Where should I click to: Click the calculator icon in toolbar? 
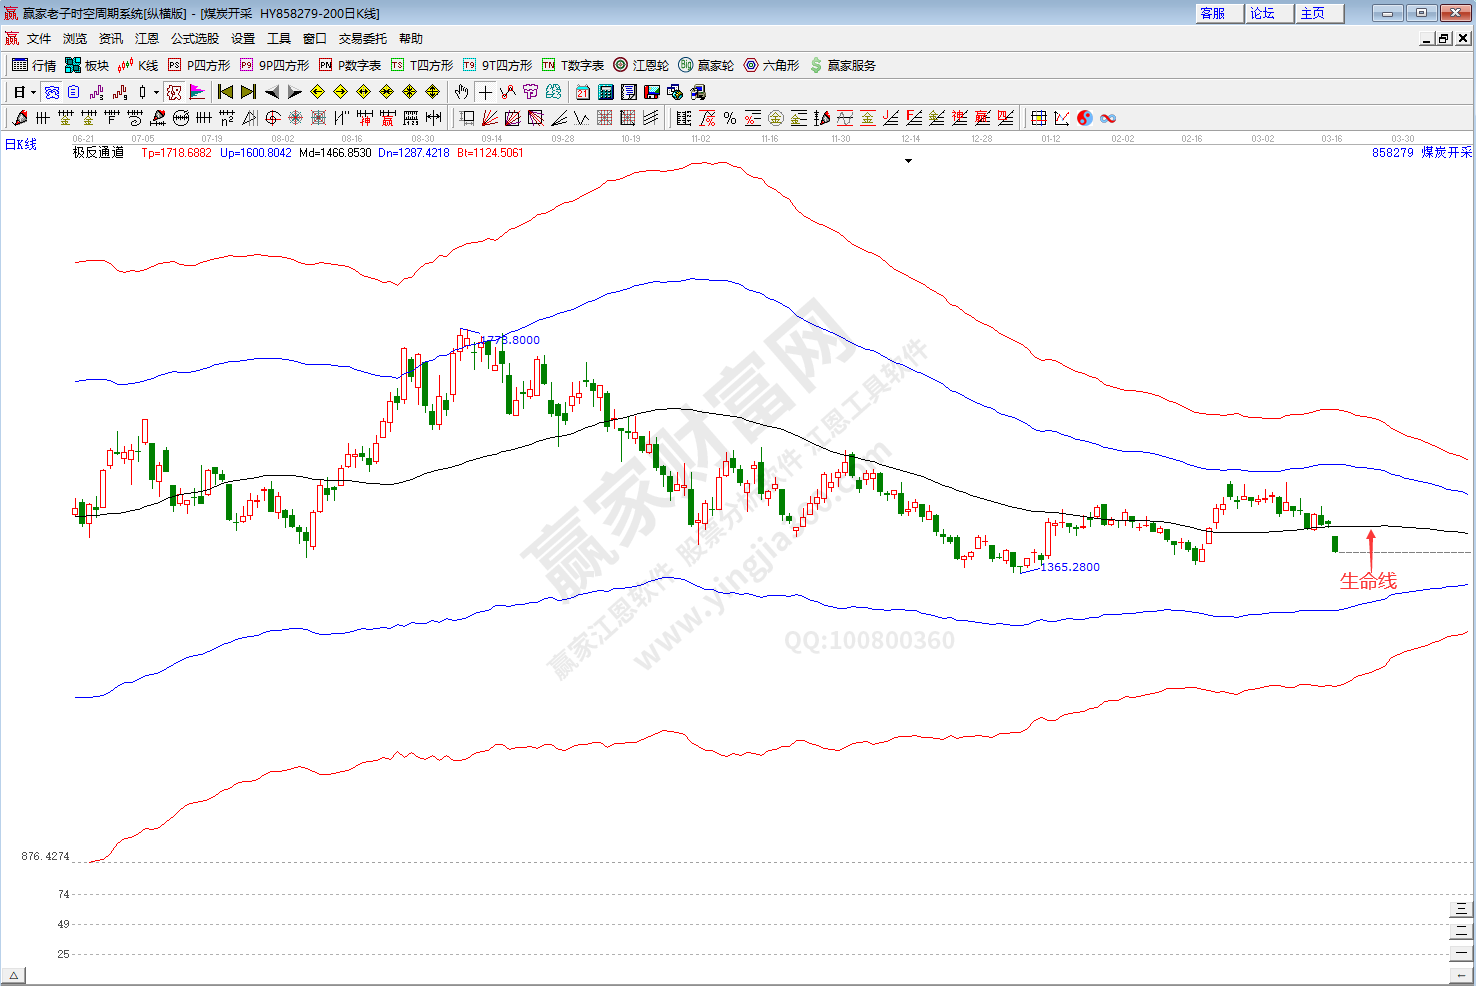pos(606,92)
